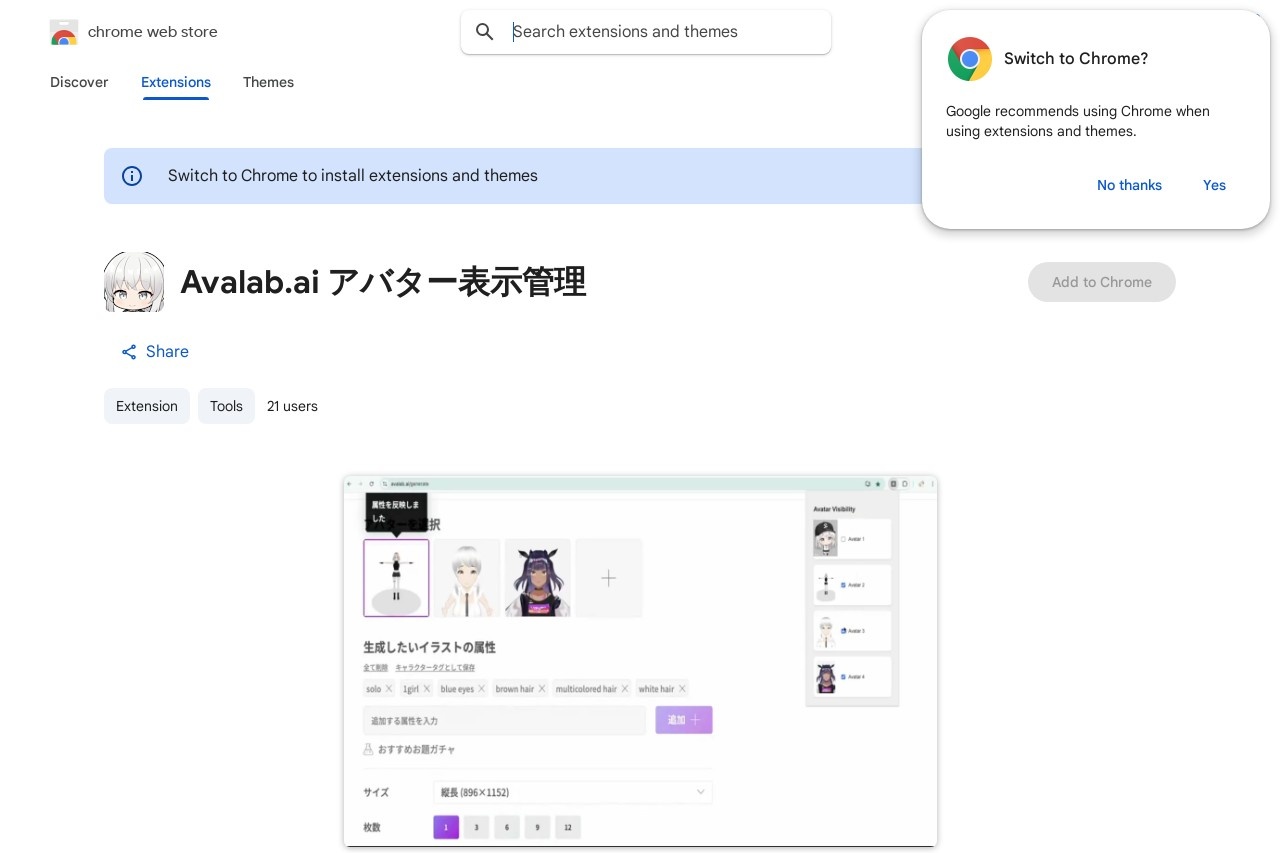Click the plus add-avatar tile in preview
The image size is (1280, 853).
pyautogui.click(x=608, y=578)
